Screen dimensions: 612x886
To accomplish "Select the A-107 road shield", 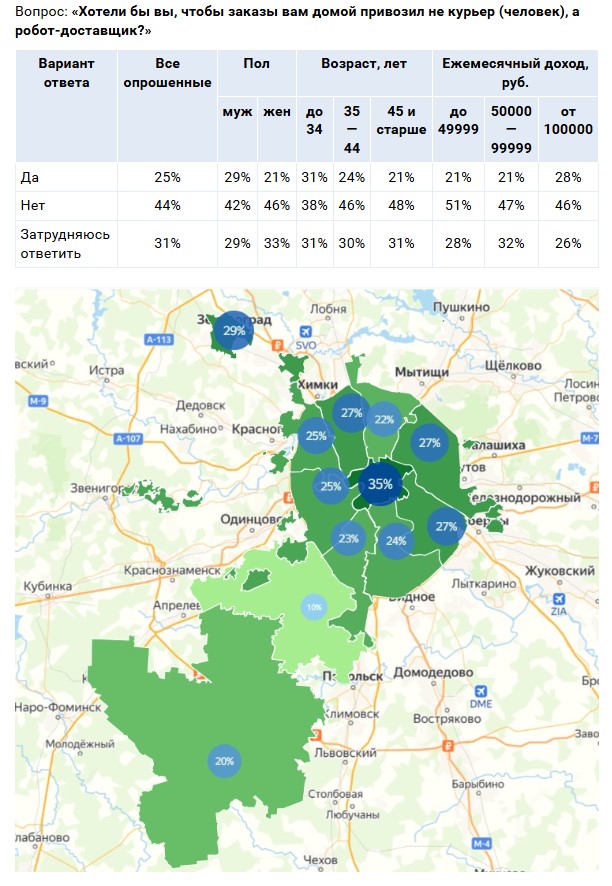I will tap(130, 438).
